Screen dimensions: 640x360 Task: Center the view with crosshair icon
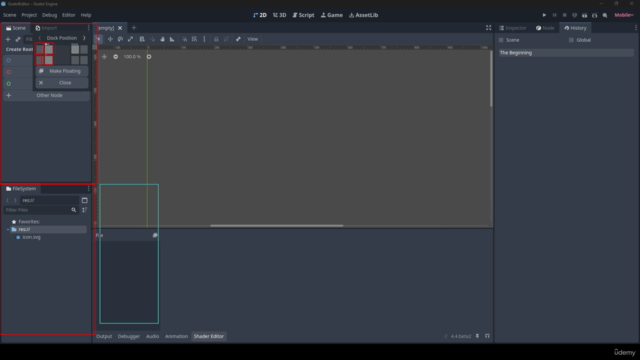tap(104, 57)
